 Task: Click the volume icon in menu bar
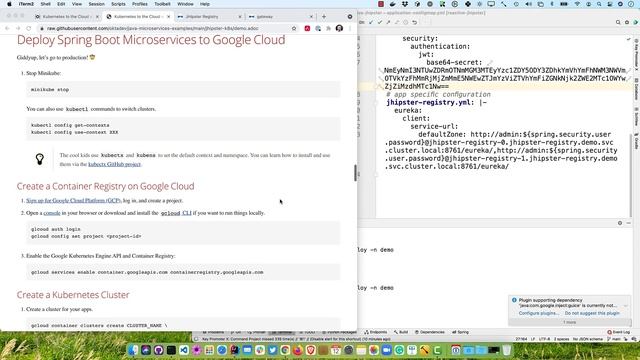click(529, 4)
